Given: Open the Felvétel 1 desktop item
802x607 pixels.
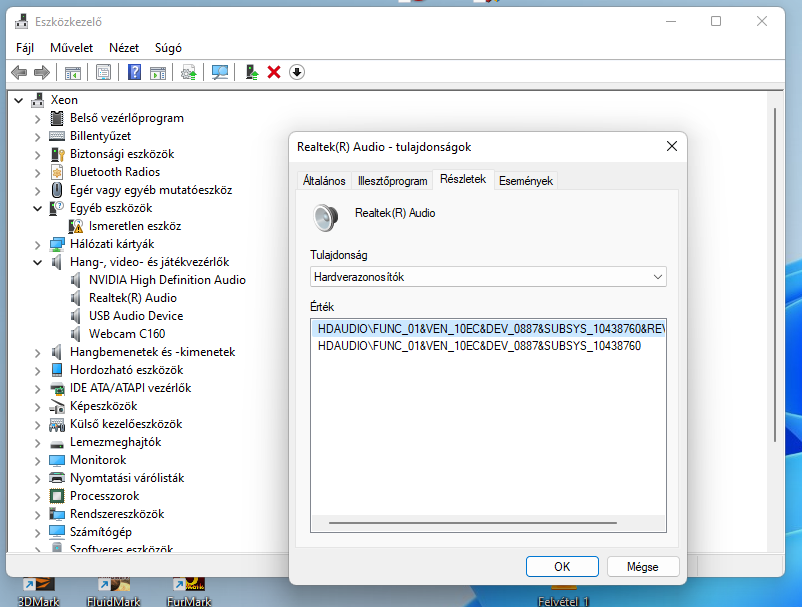Looking at the screenshot, I should [563, 596].
